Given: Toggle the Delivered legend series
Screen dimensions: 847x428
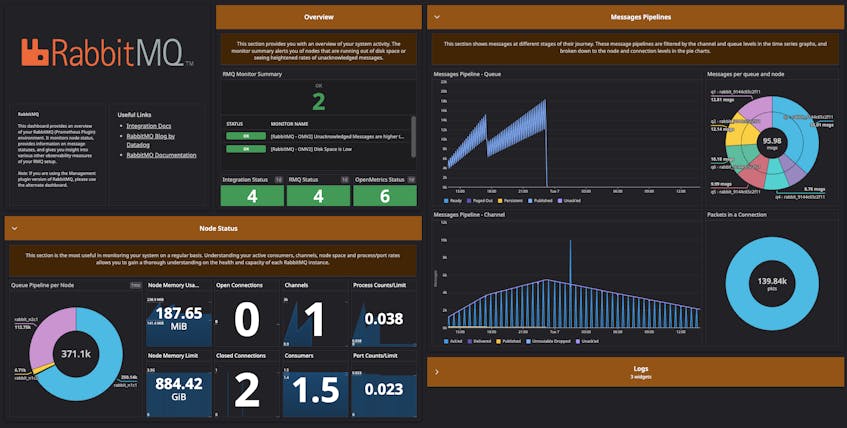Looking at the screenshot, I should click(x=480, y=342).
